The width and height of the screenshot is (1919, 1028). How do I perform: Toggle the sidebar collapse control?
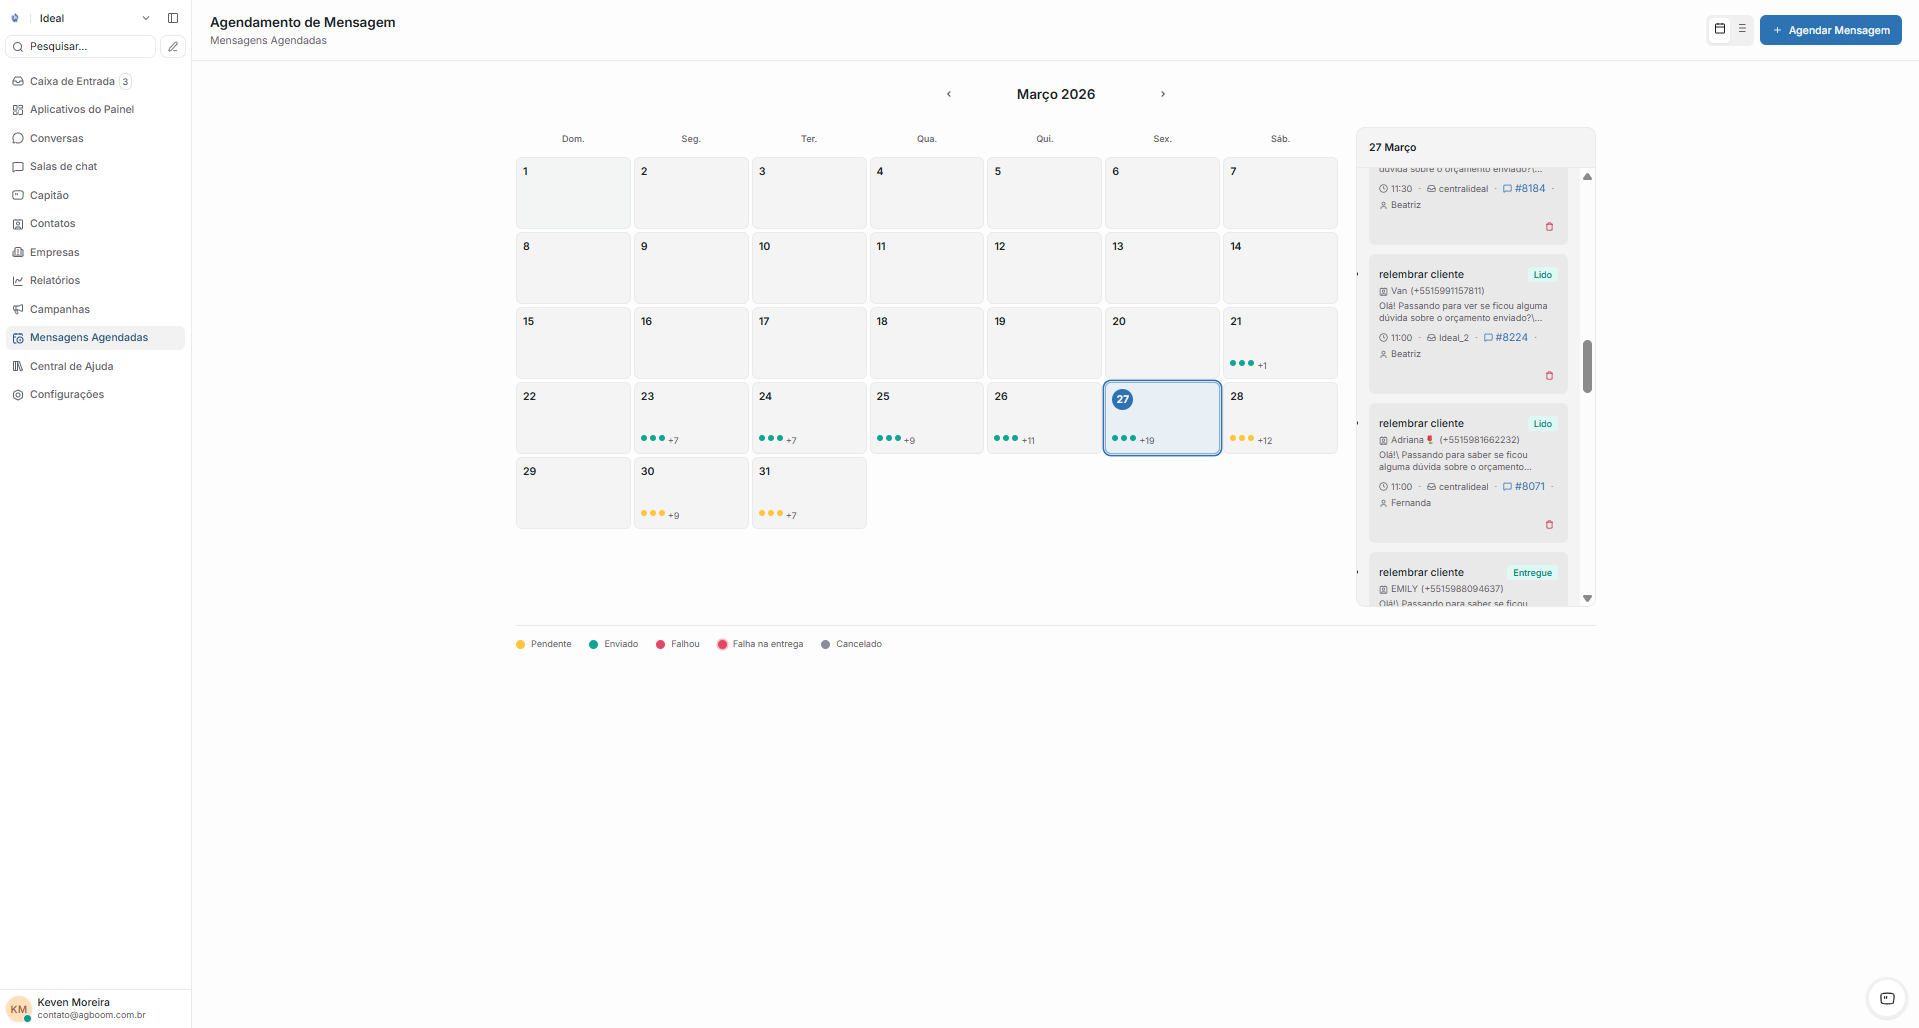[x=173, y=17]
